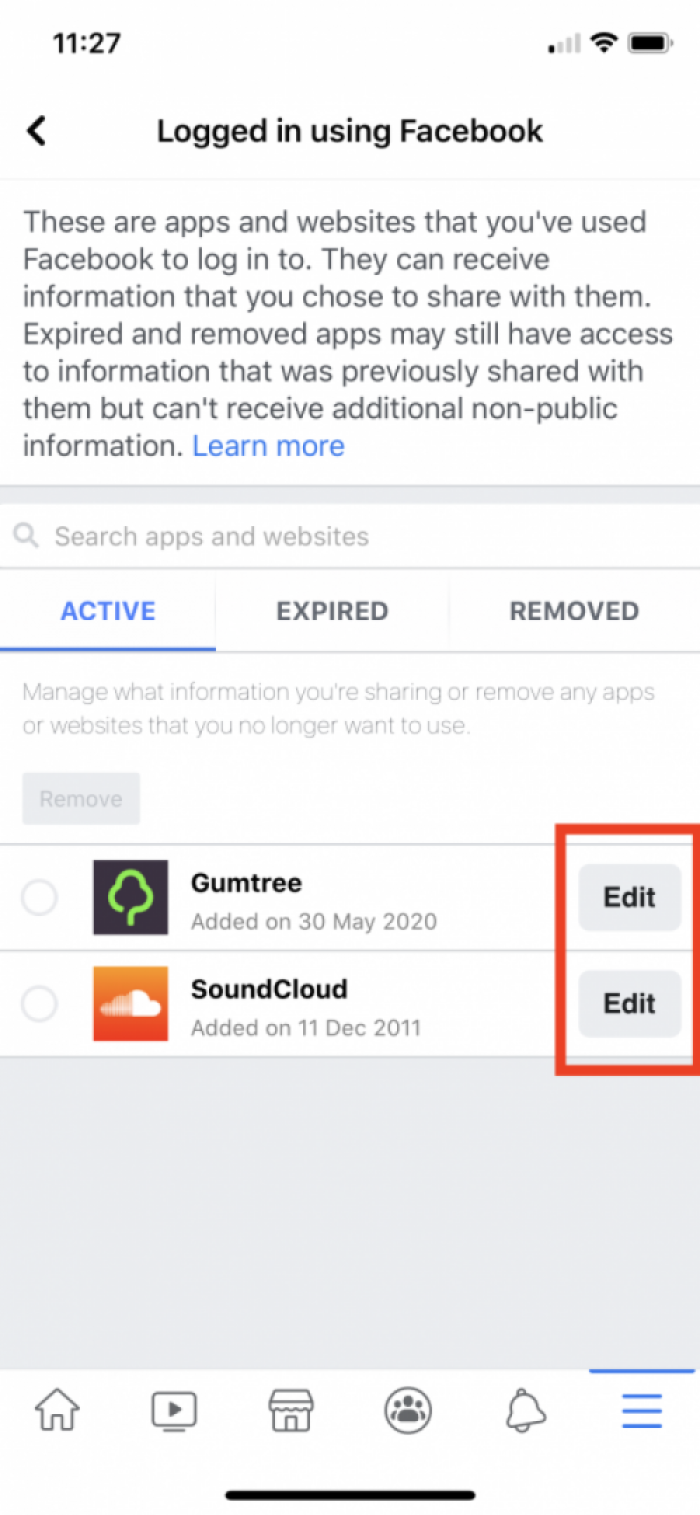Select the ACTIVE tab
700x1515 pixels.
108,611
